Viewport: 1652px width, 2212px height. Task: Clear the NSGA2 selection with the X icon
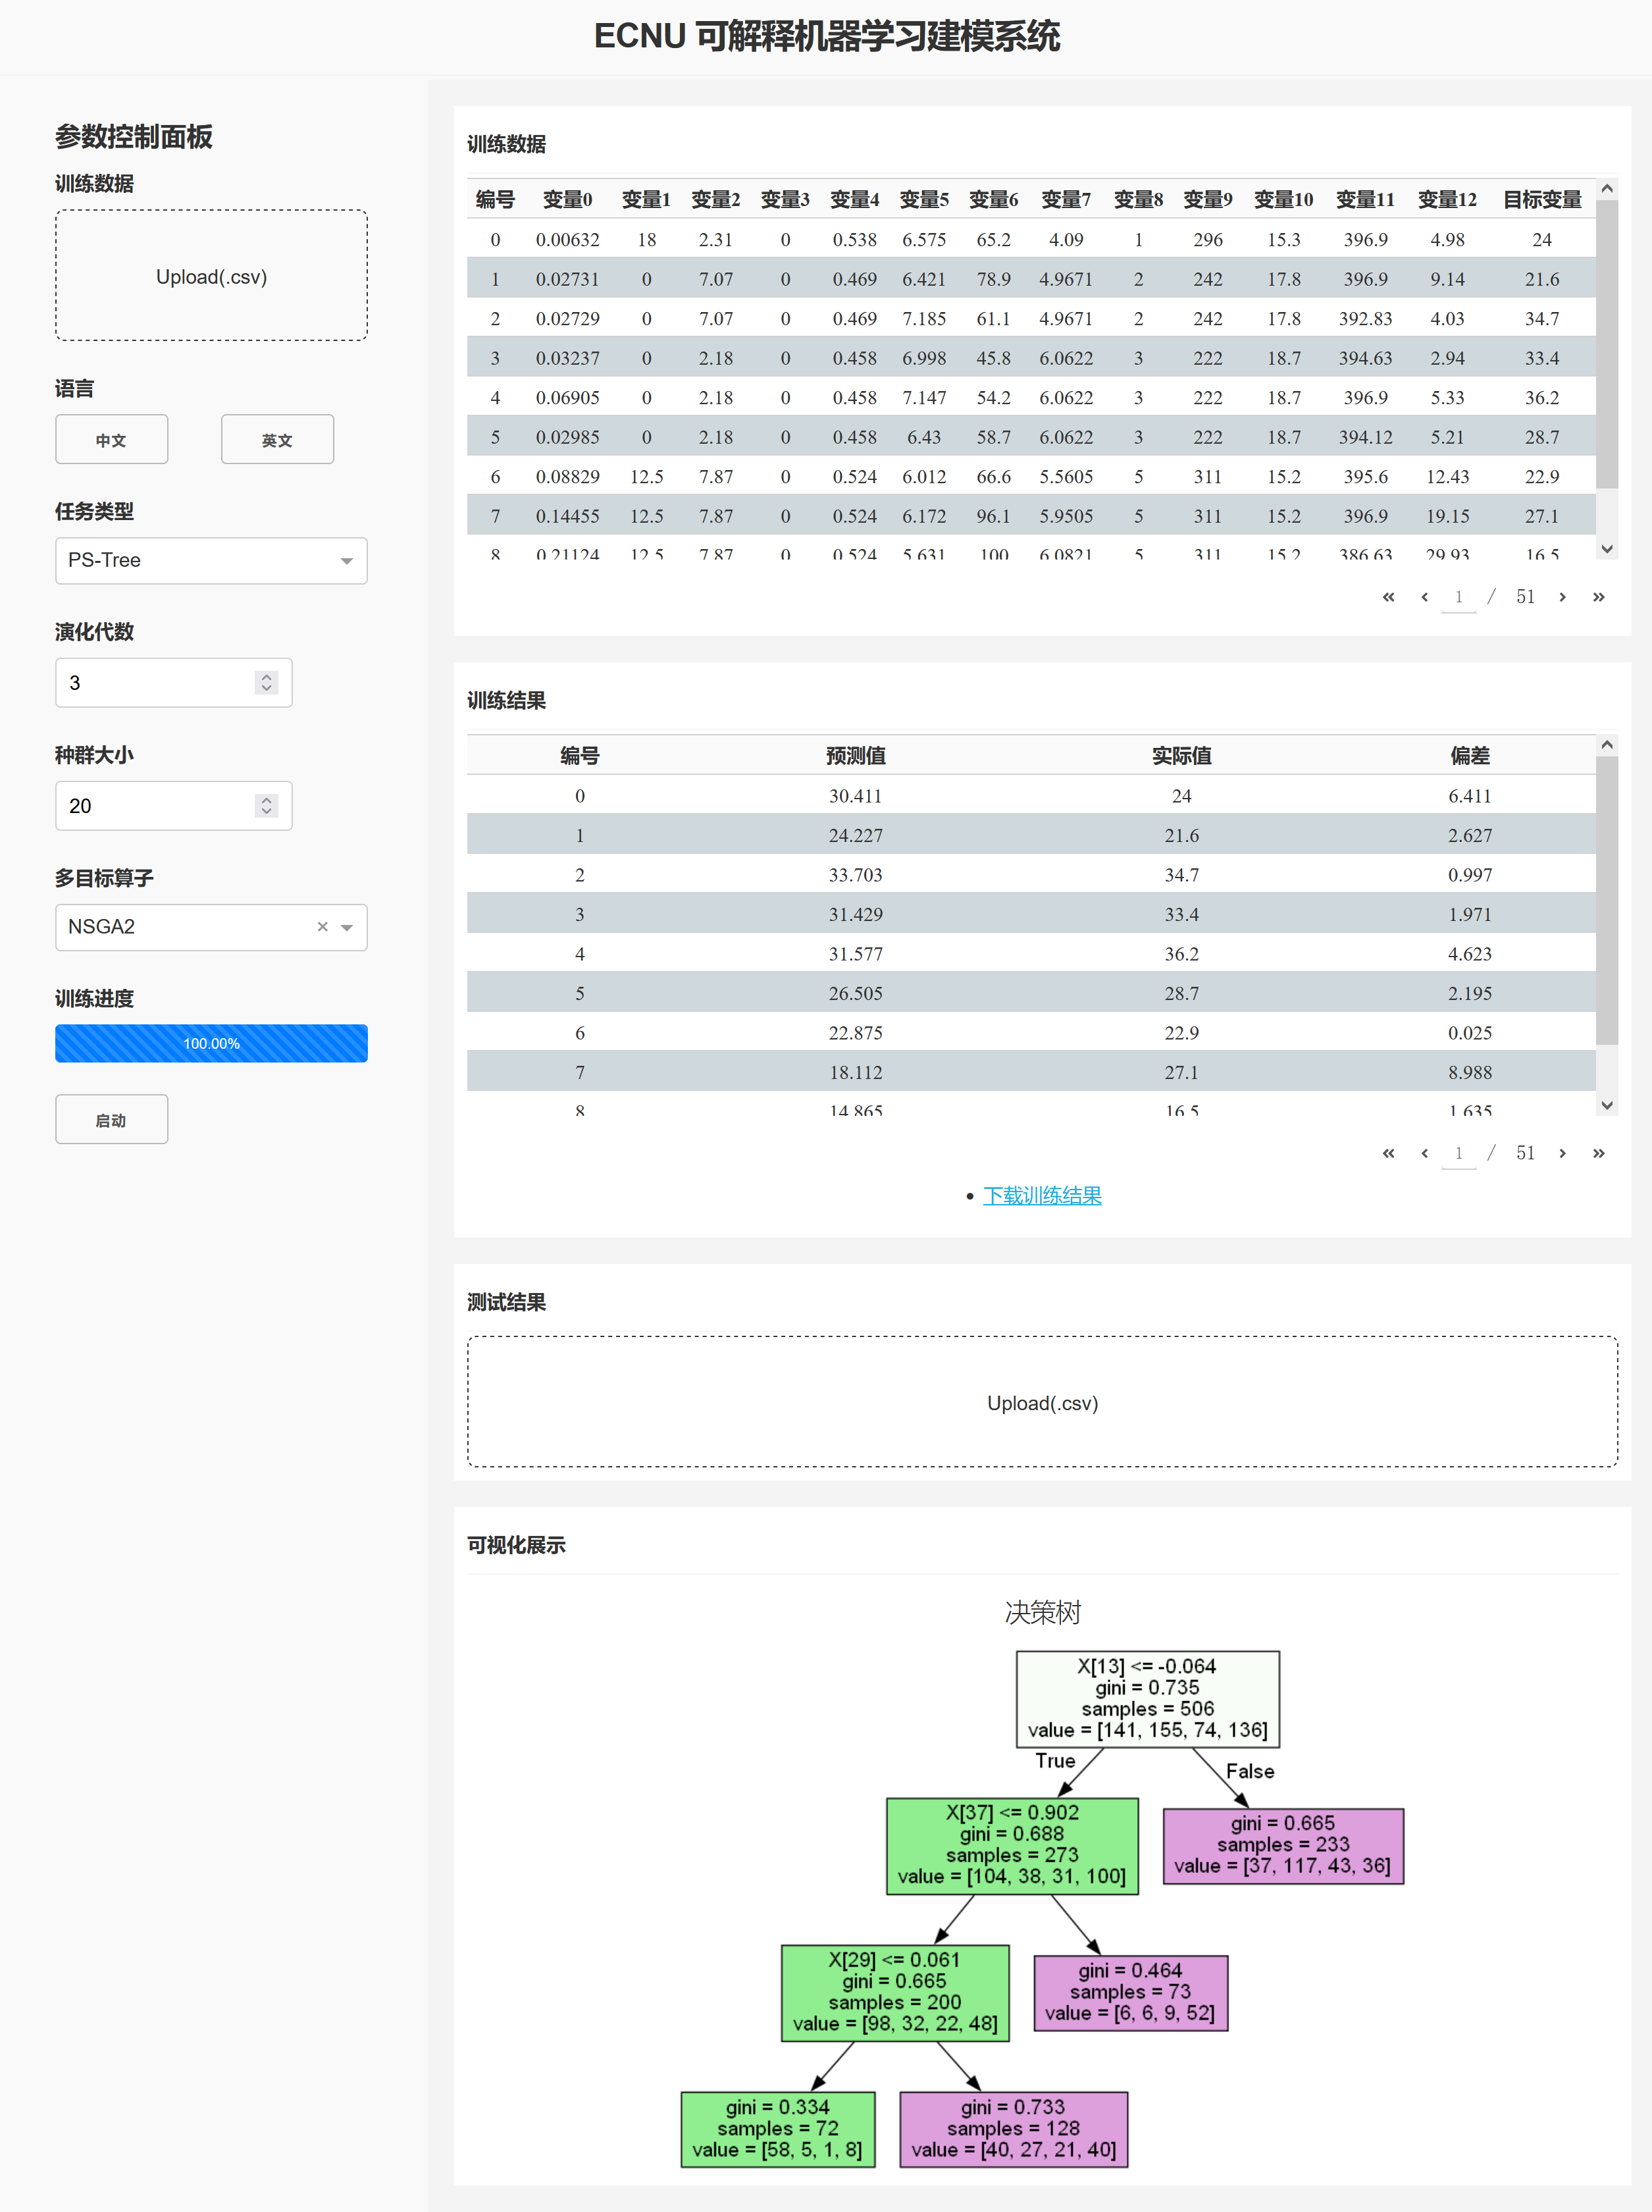pos(322,927)
